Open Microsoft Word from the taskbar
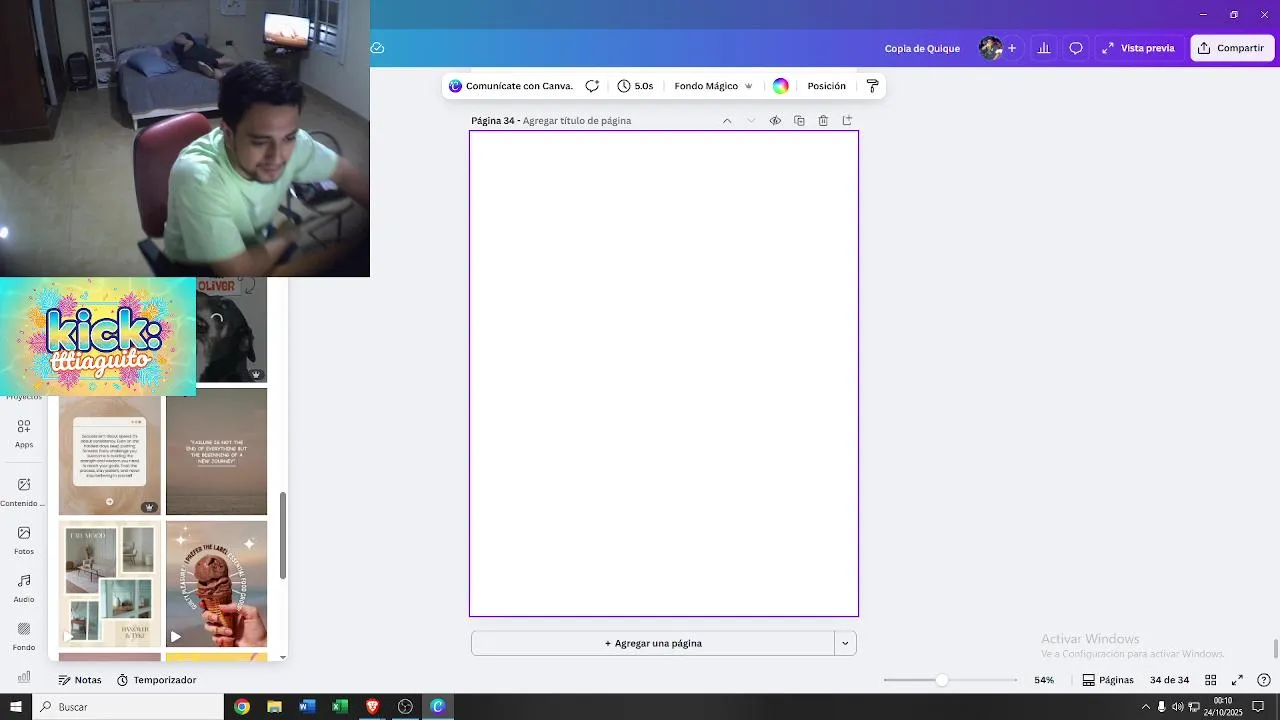The width and height of the screenshot is (1280, 720). click(307, 707)
